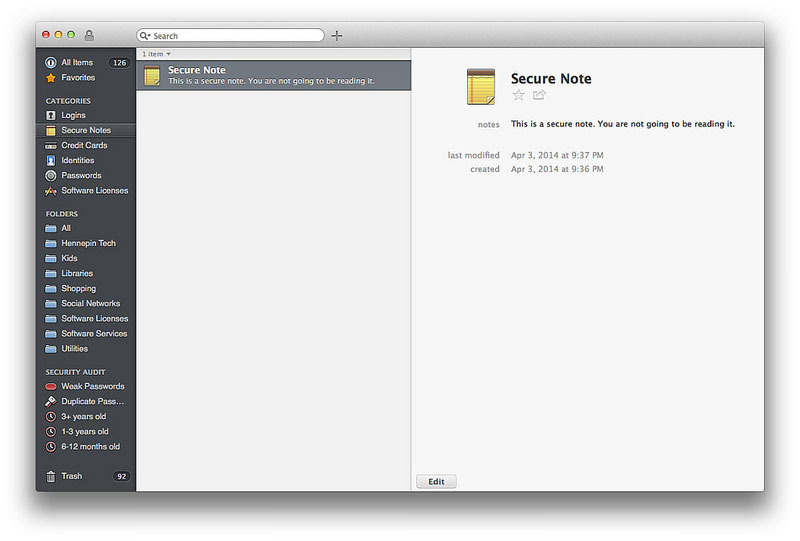Open the Identities category
The image size is (800, 541).
[78, 160]
